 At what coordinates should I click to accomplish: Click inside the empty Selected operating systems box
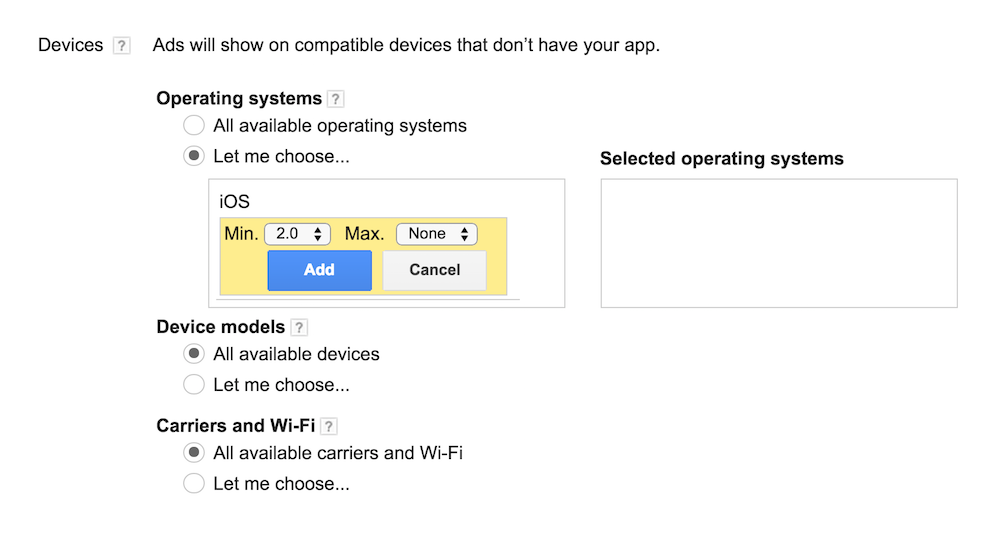[x=778, y=243]
